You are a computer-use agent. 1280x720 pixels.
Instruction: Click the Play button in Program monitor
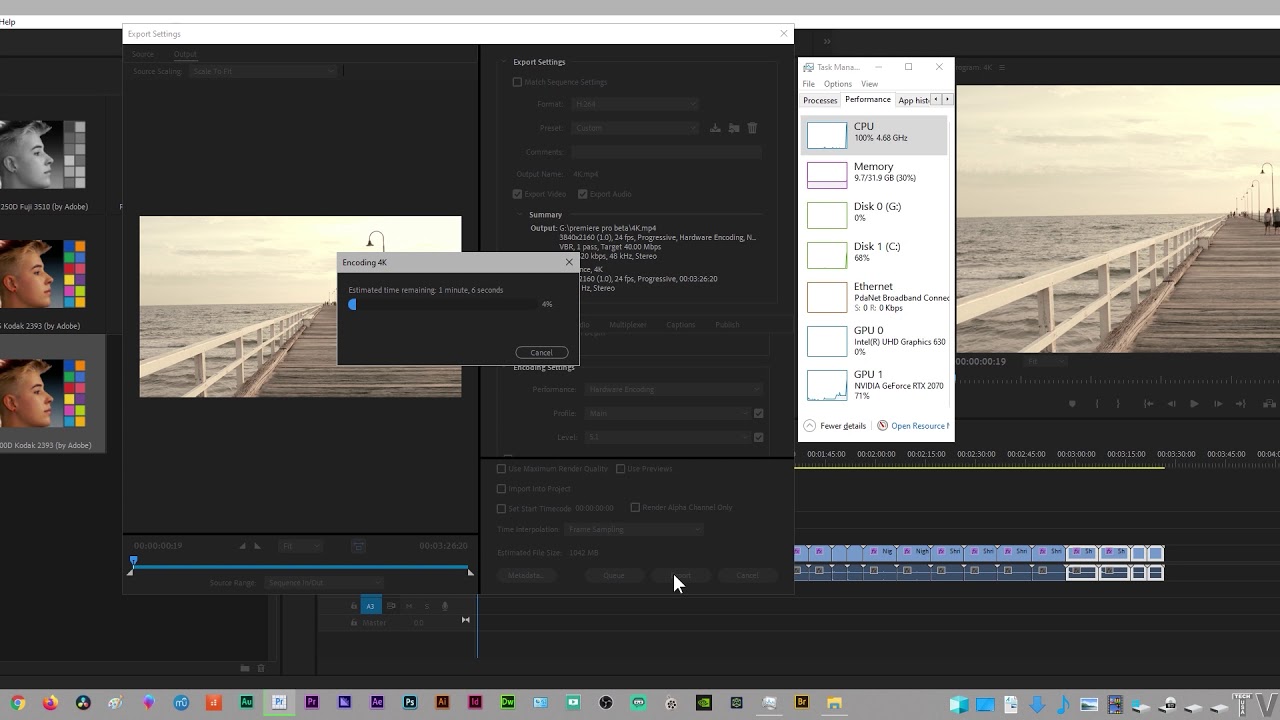(1194, 404)
